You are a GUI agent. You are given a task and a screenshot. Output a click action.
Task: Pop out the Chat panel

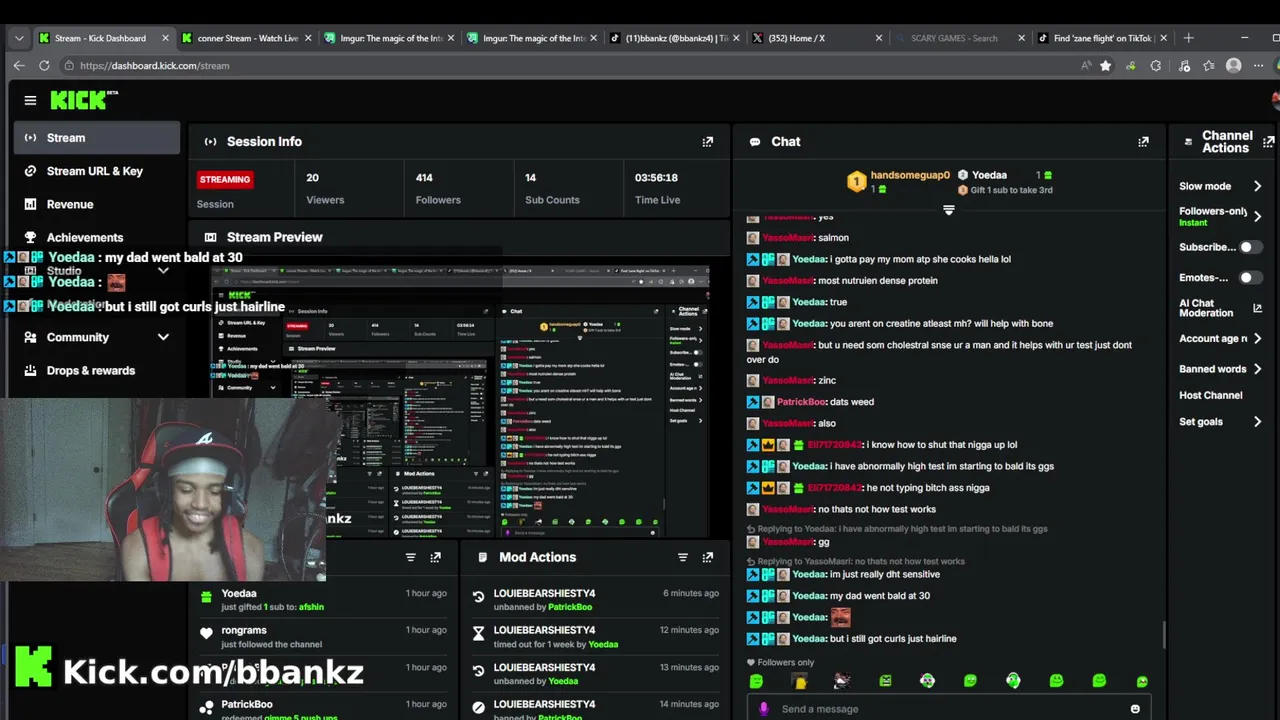[1144, 142]
